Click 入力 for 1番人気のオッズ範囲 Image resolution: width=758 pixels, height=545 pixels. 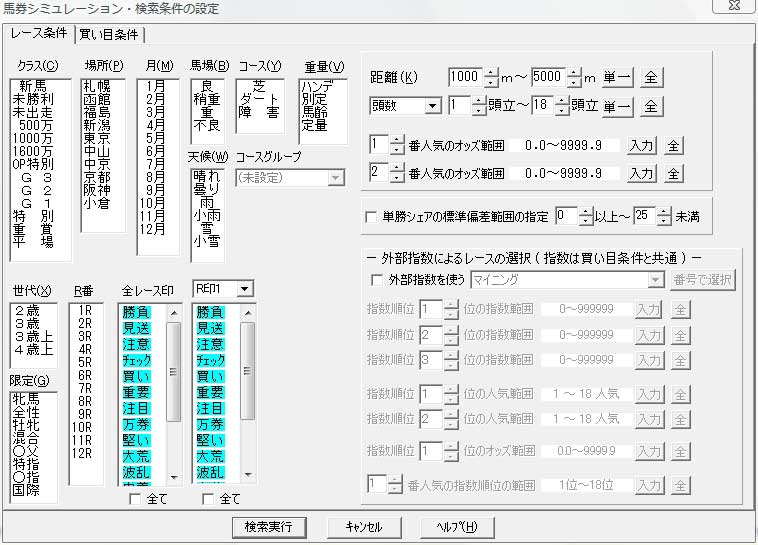coord(642,146)
